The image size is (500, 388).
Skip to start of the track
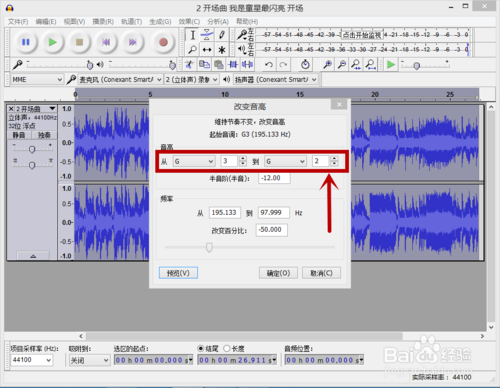[106, 42]
